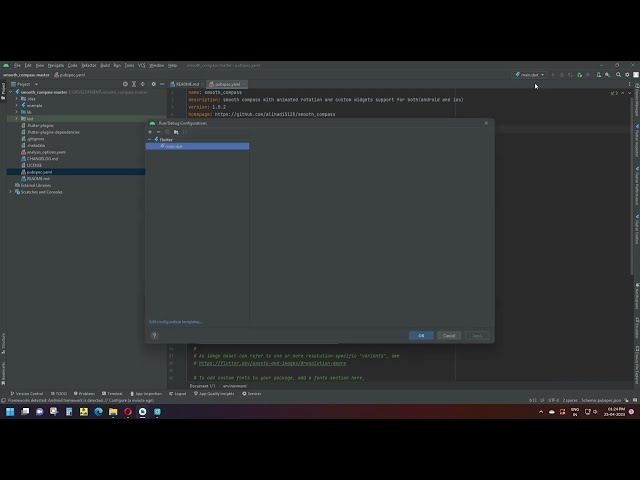640x480 pixels.
Task: Open File Explorer from taskbar
Action: pyautogui.click(x=113, y=411)
